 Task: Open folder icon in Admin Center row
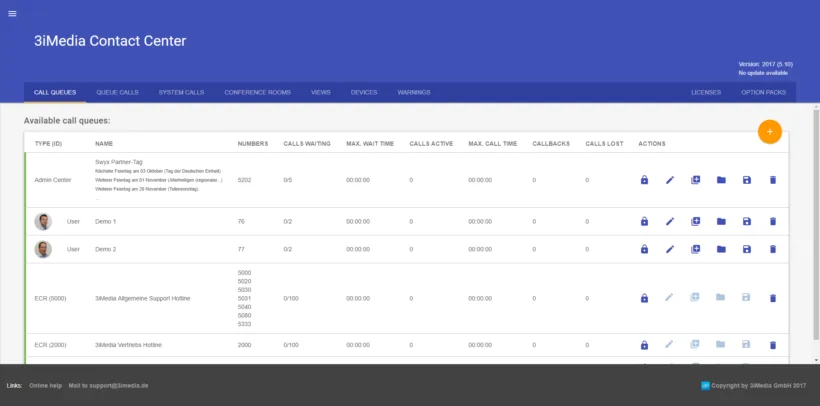[x=721, y=180]
